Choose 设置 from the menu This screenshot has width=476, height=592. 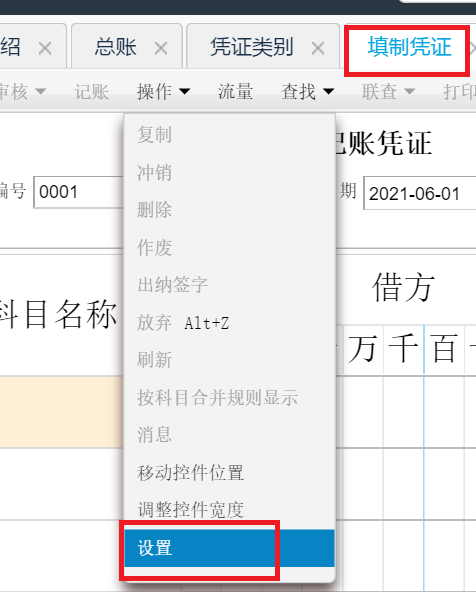coord(230,548)
